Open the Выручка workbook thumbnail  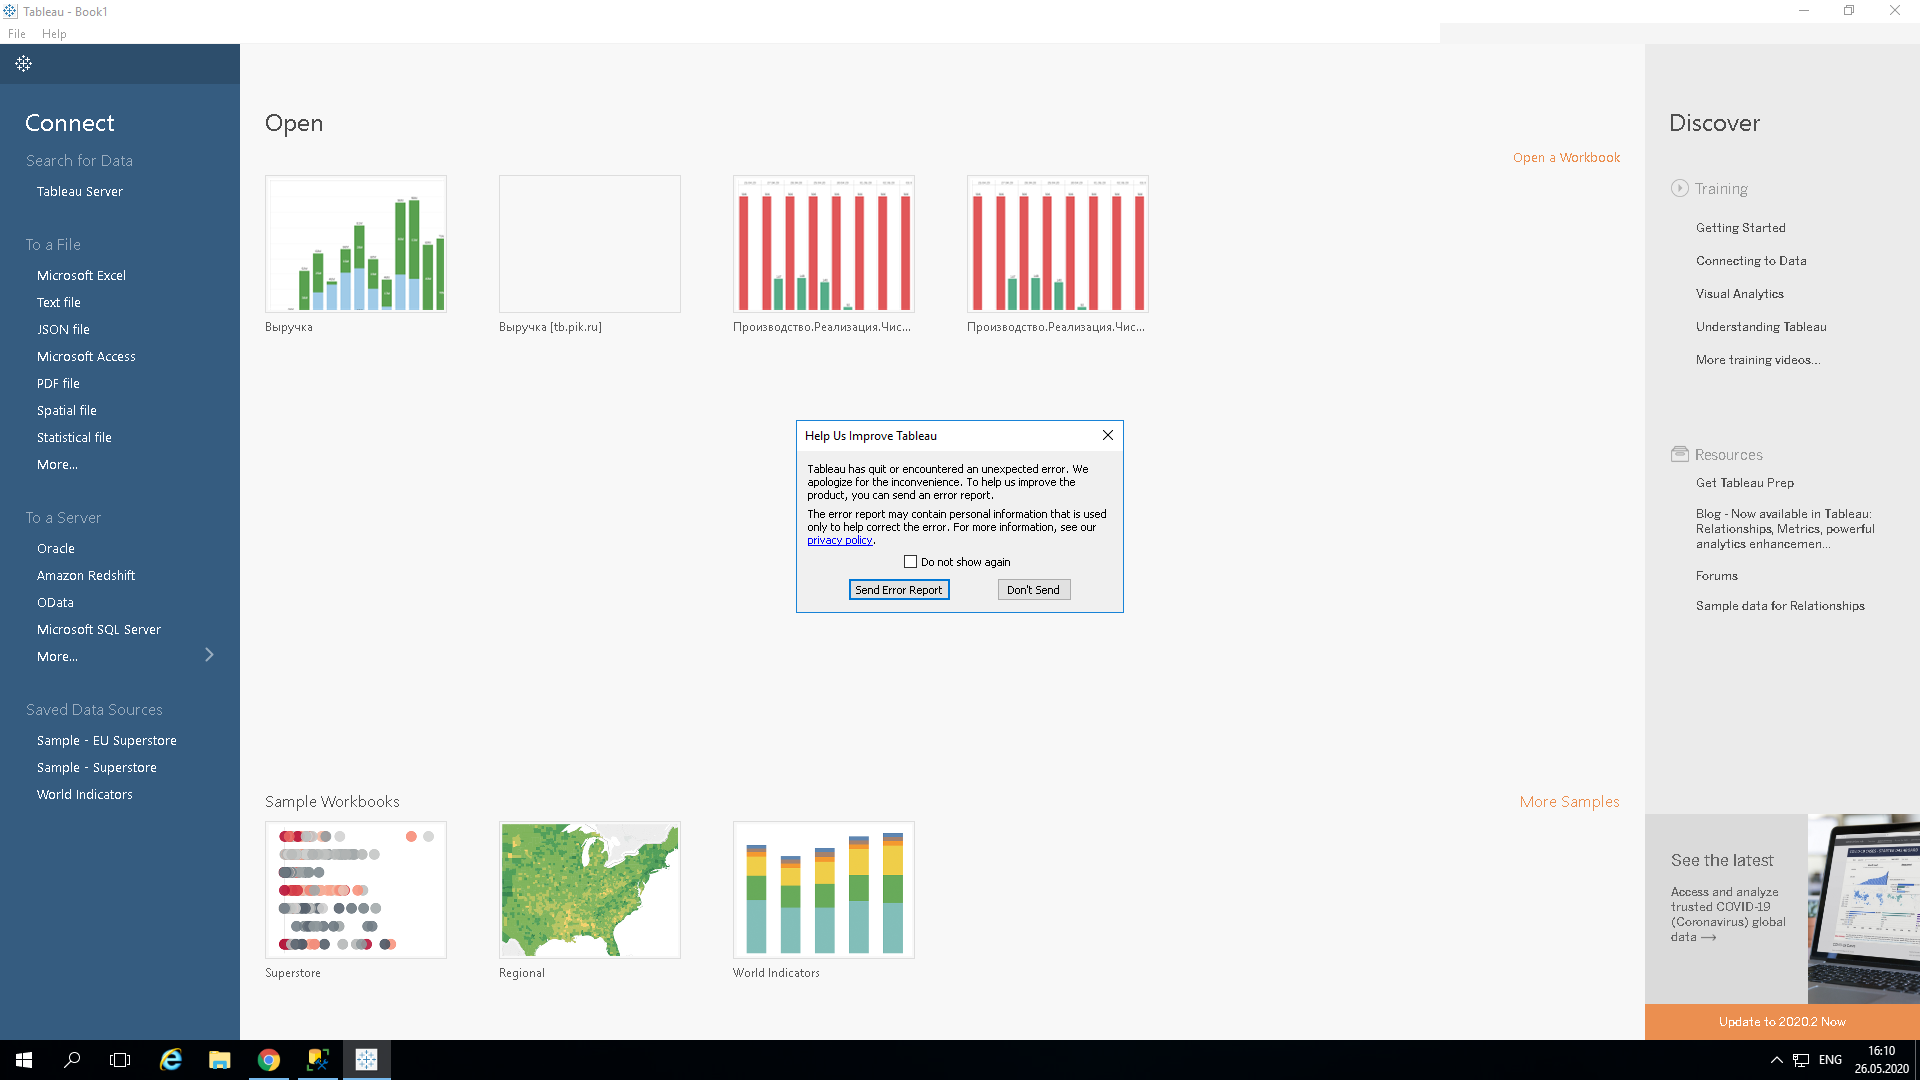[x=356, y=244]
